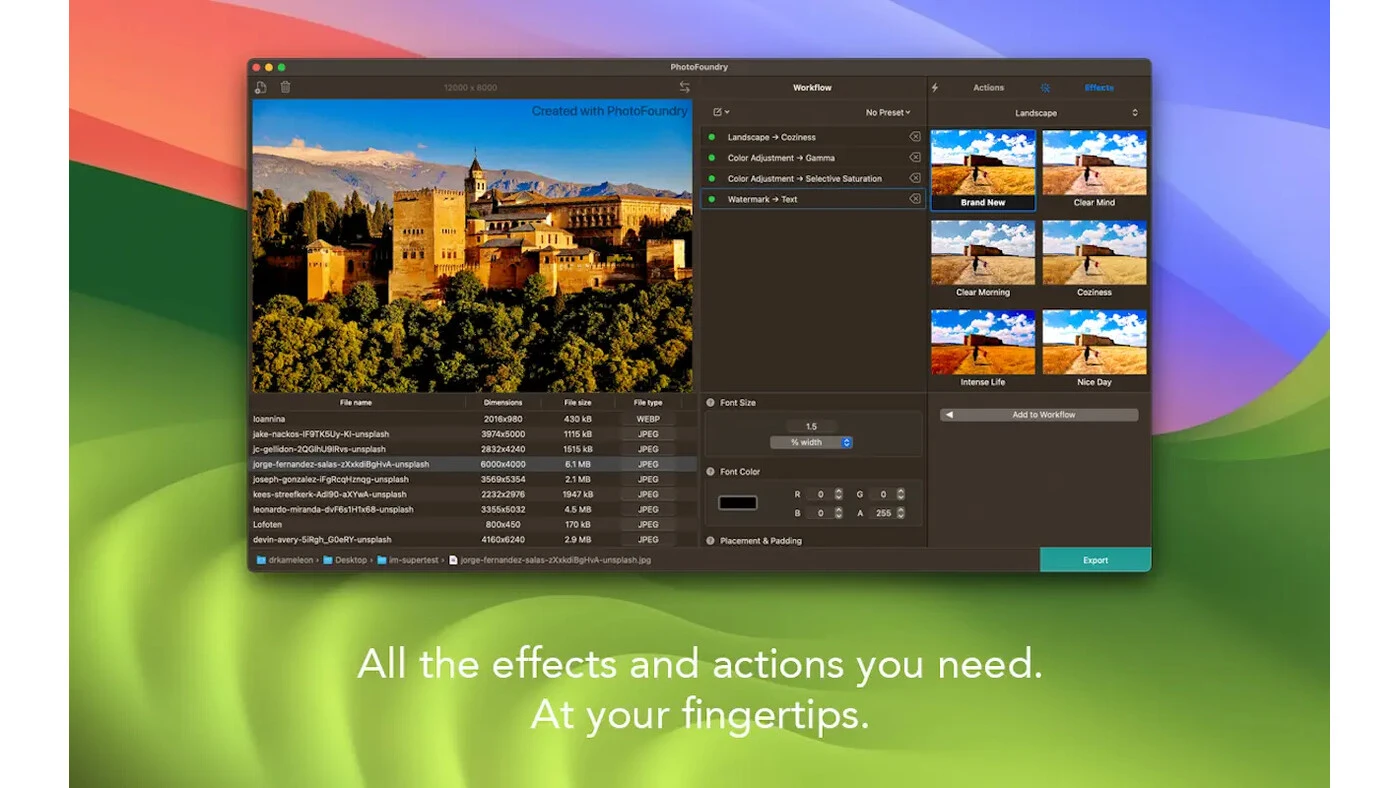Viewport: 1400px width, 788px height.
Task: Click the black Font Color swatch
Action: click(x=738, y=503)
